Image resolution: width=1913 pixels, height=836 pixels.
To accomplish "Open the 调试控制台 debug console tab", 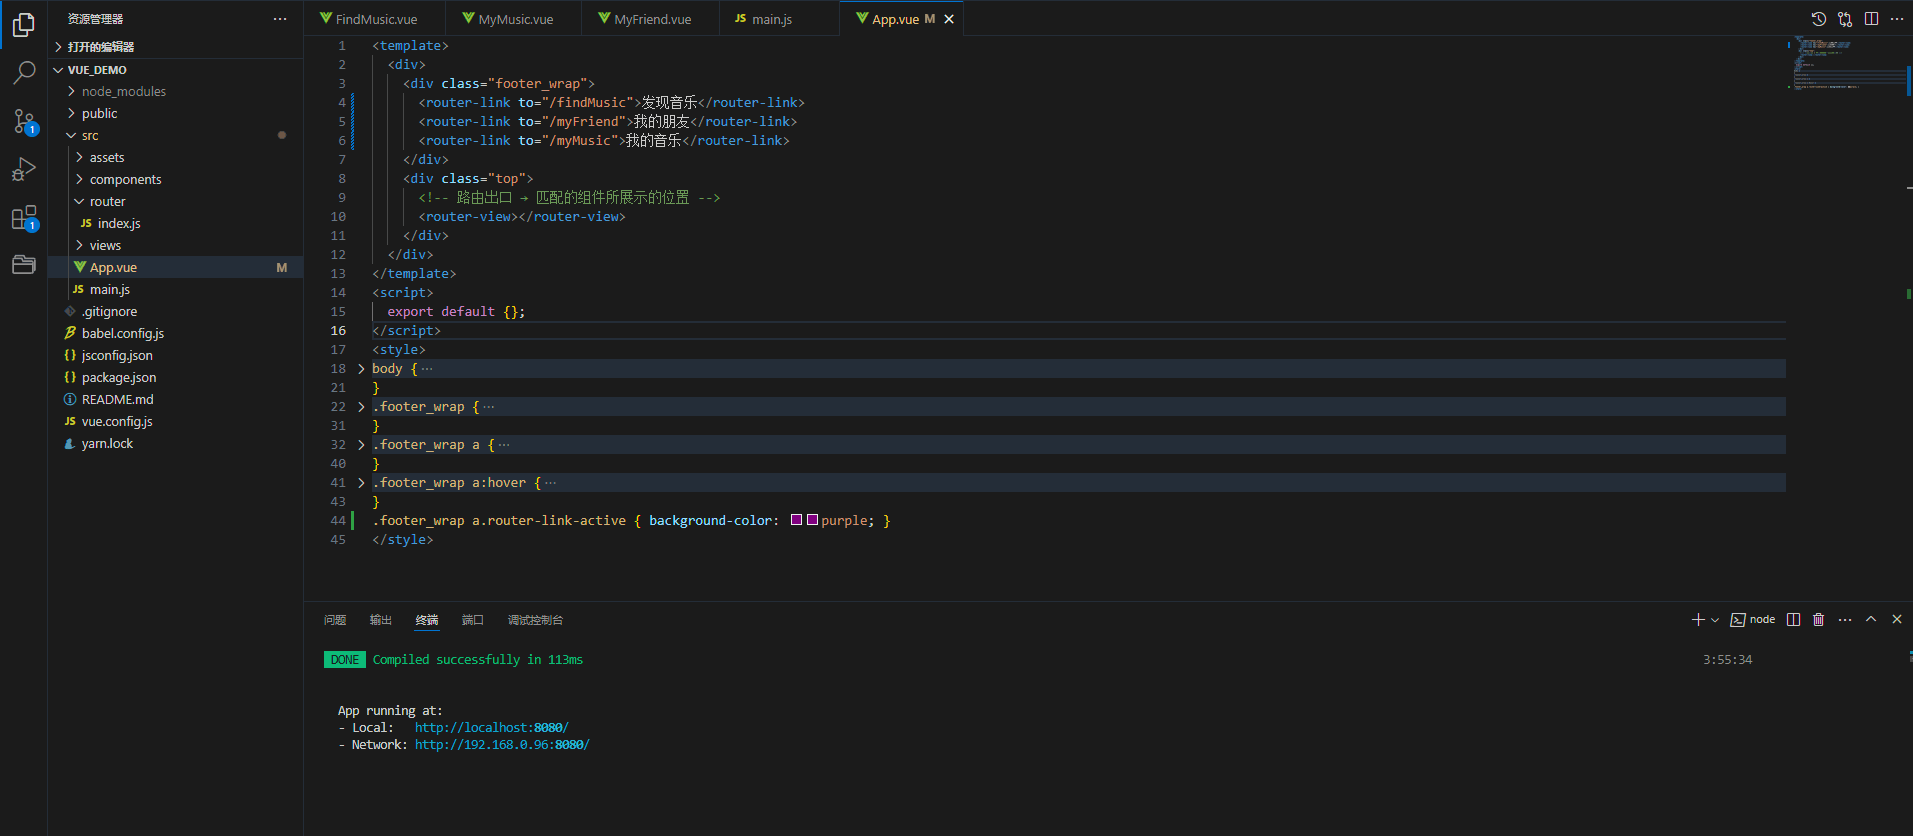I will (x=536, y=620).
